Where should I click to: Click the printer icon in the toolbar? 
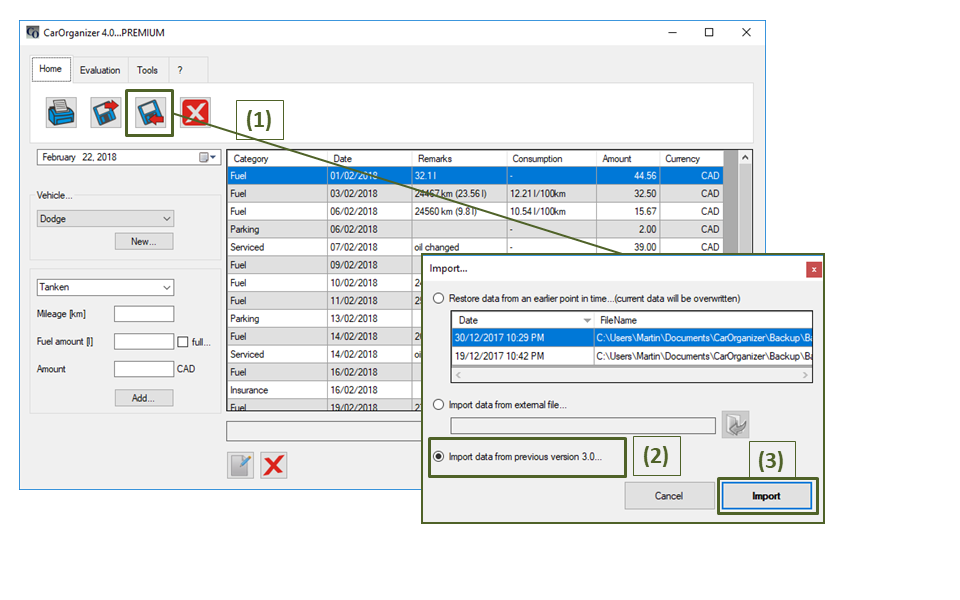coord(61,112)
